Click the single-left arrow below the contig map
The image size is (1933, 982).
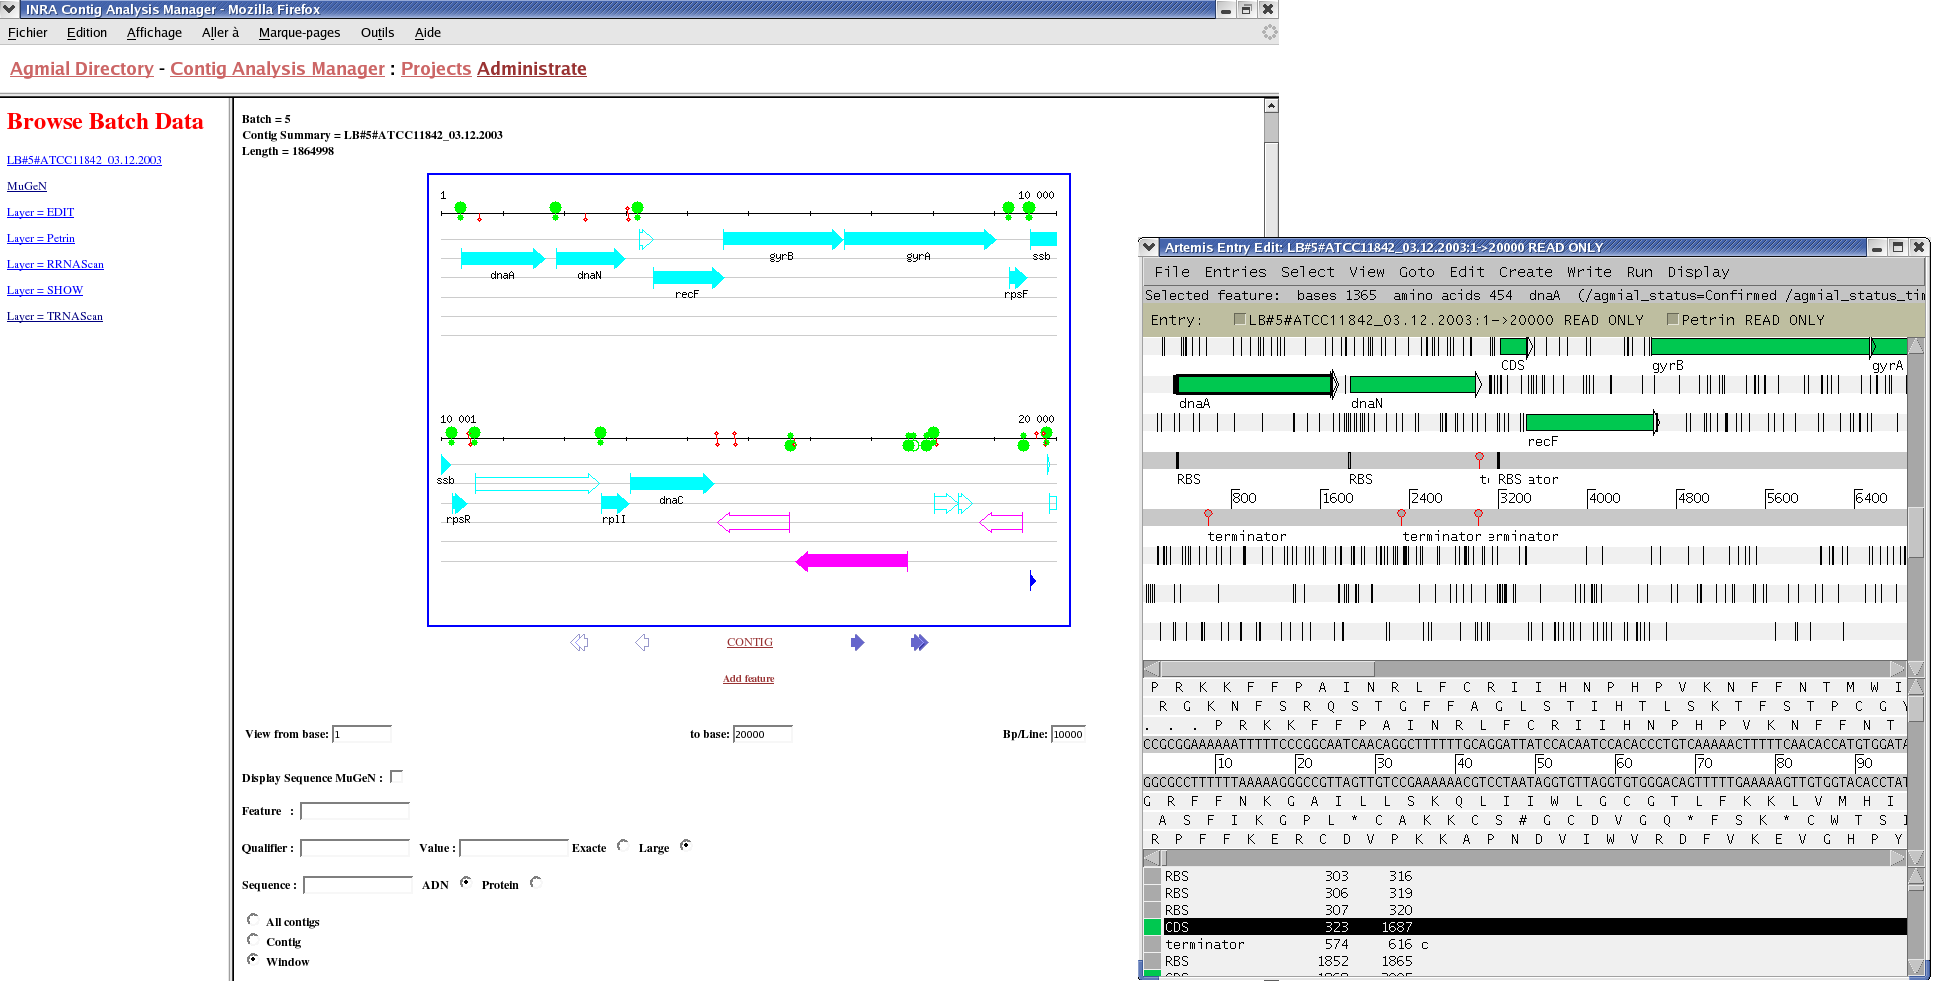click(x=642, y=643)
